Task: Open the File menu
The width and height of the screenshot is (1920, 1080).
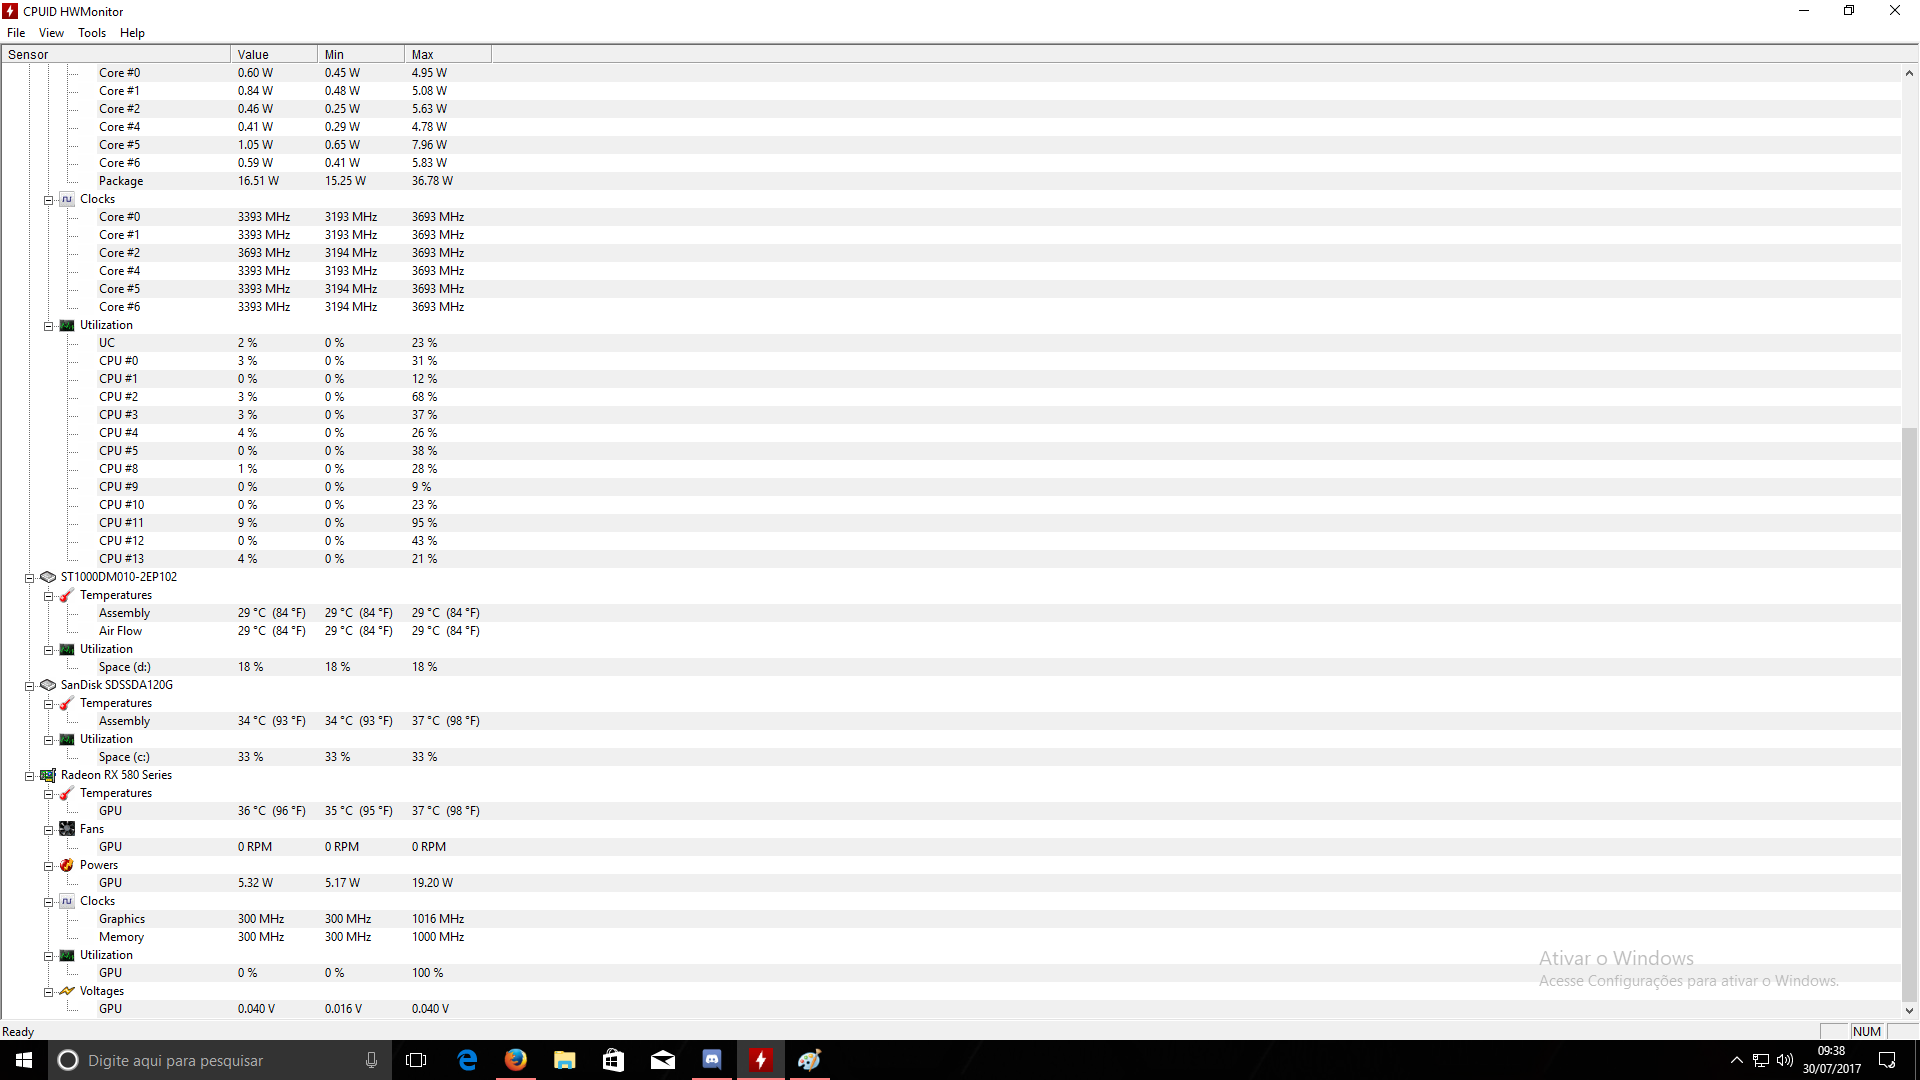Action: [x=16, y=33]
